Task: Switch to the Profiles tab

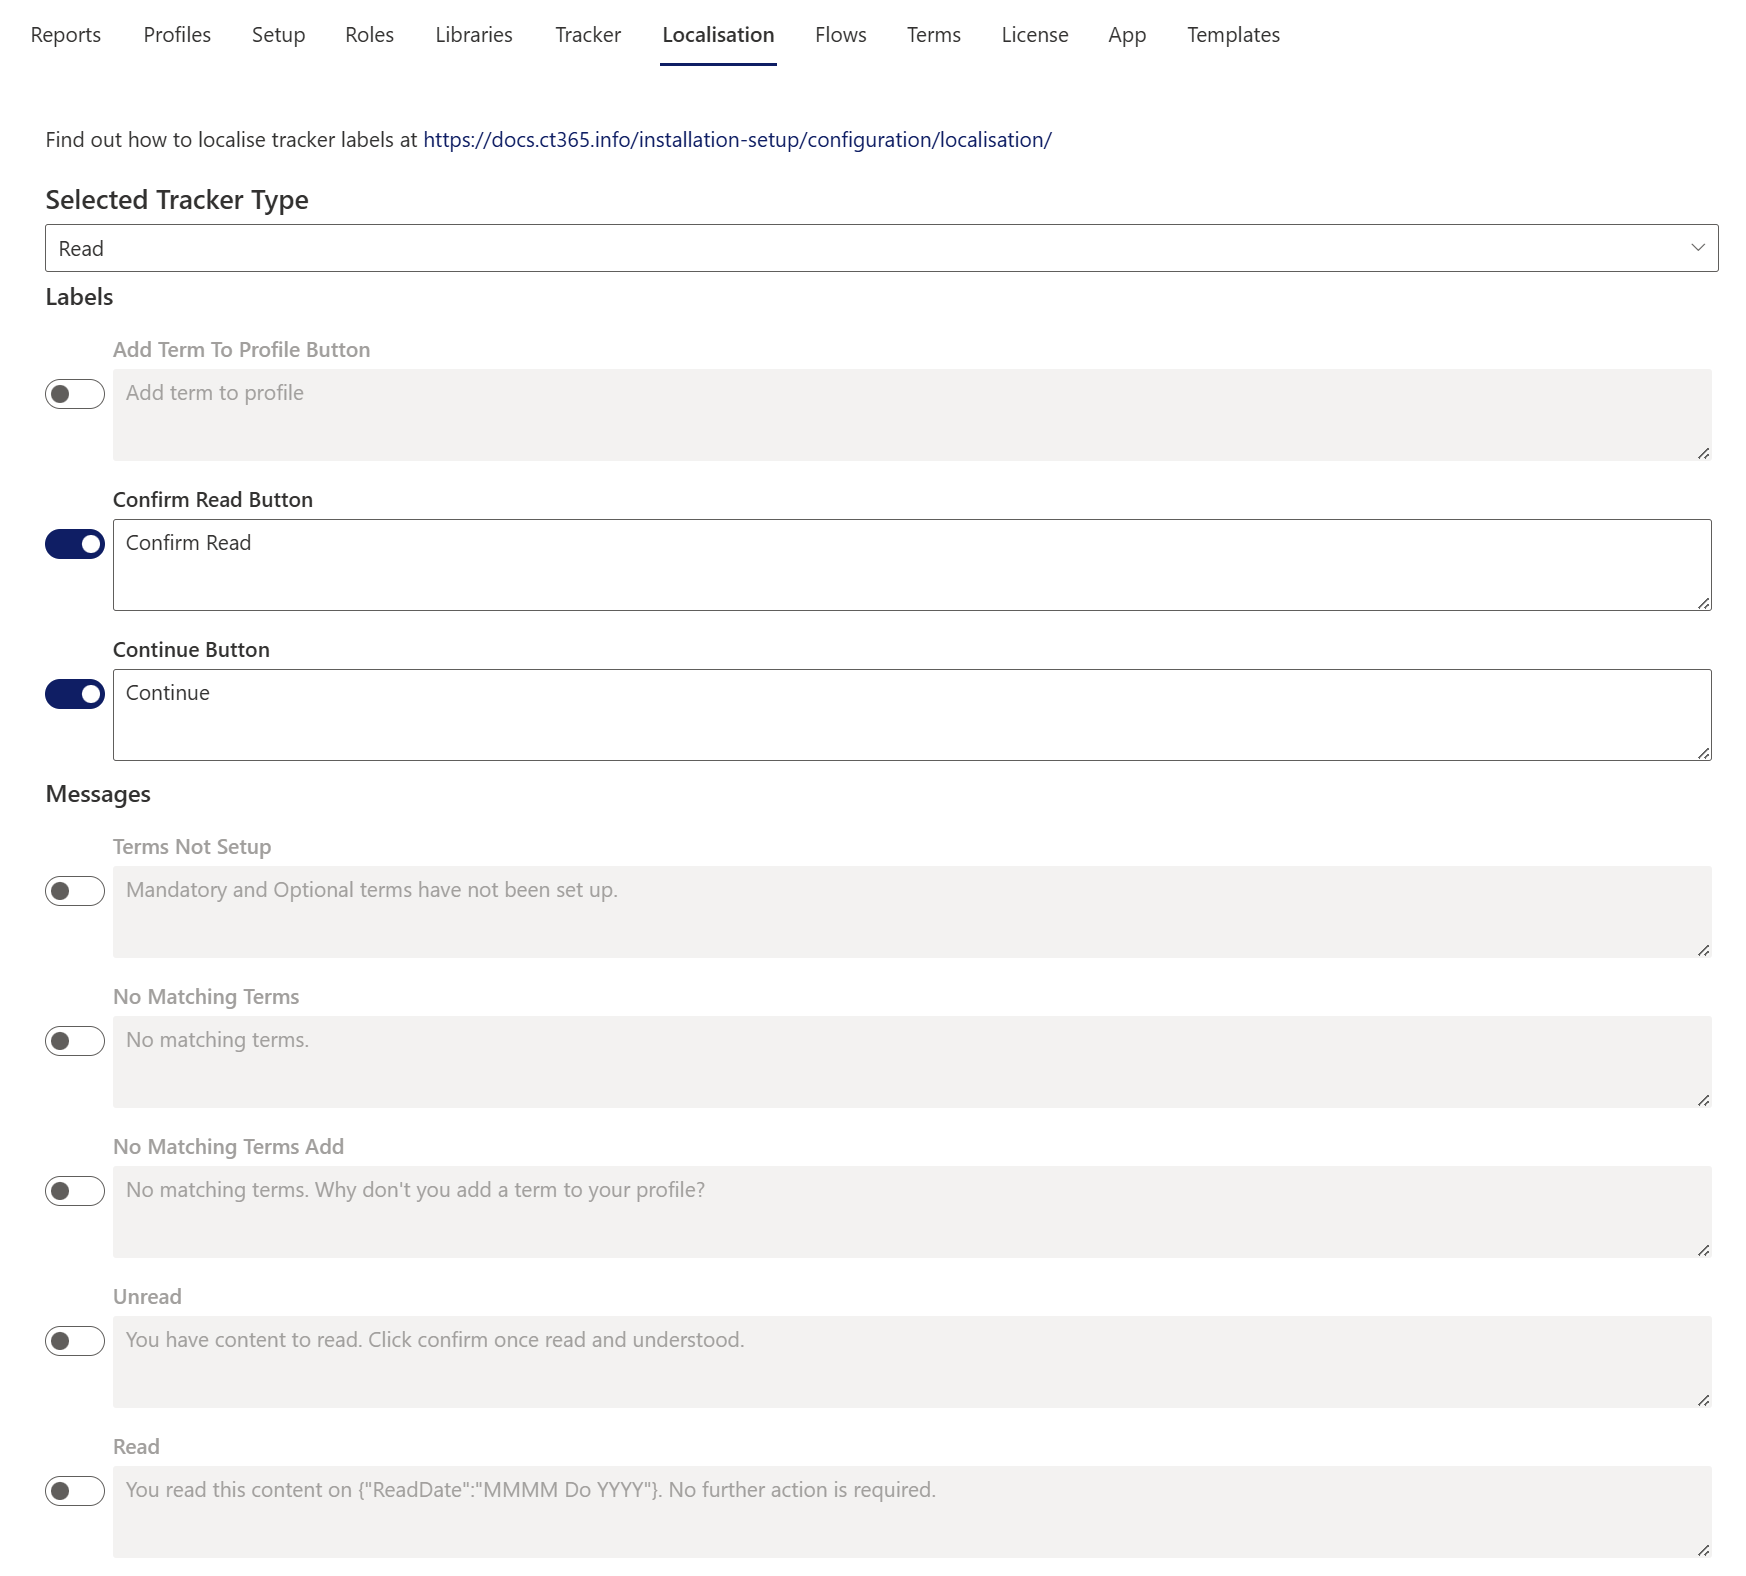Action: tap(177, 35)
